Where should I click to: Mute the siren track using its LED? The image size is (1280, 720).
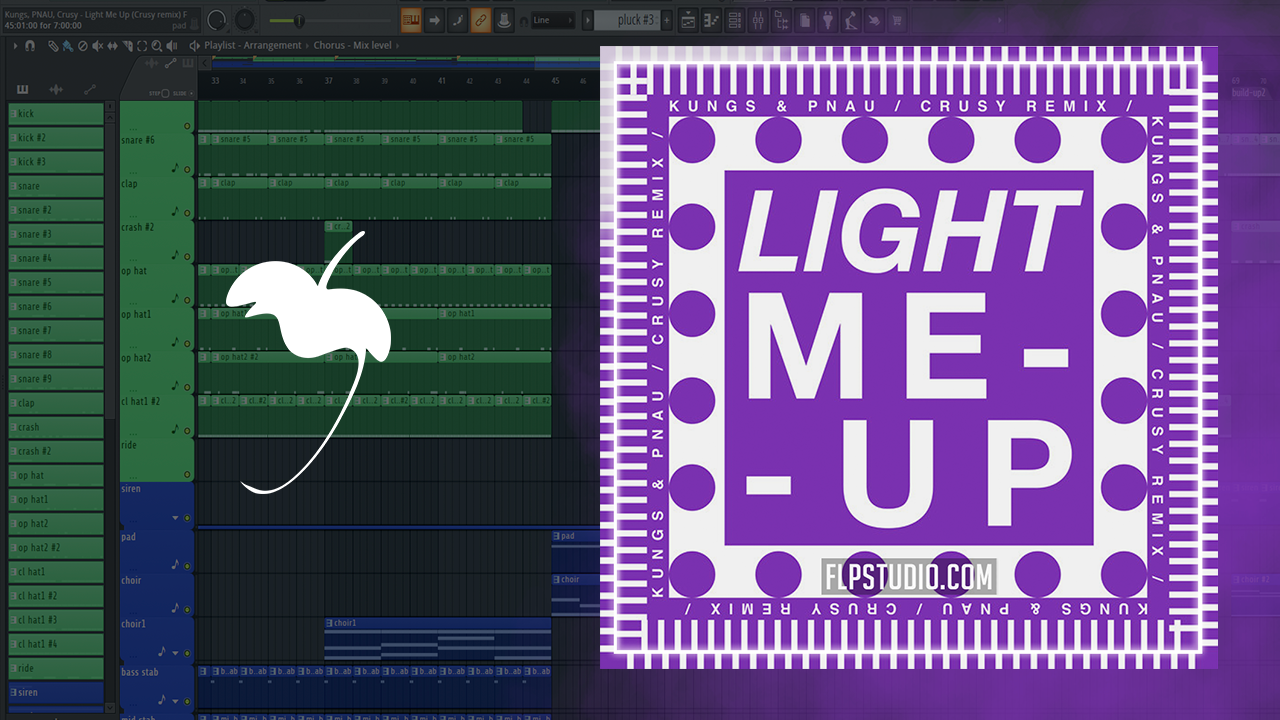(x=187, y=517)
